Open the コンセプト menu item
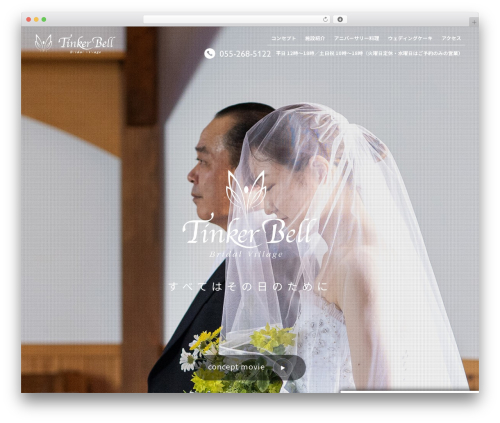 tap(283, 38)
